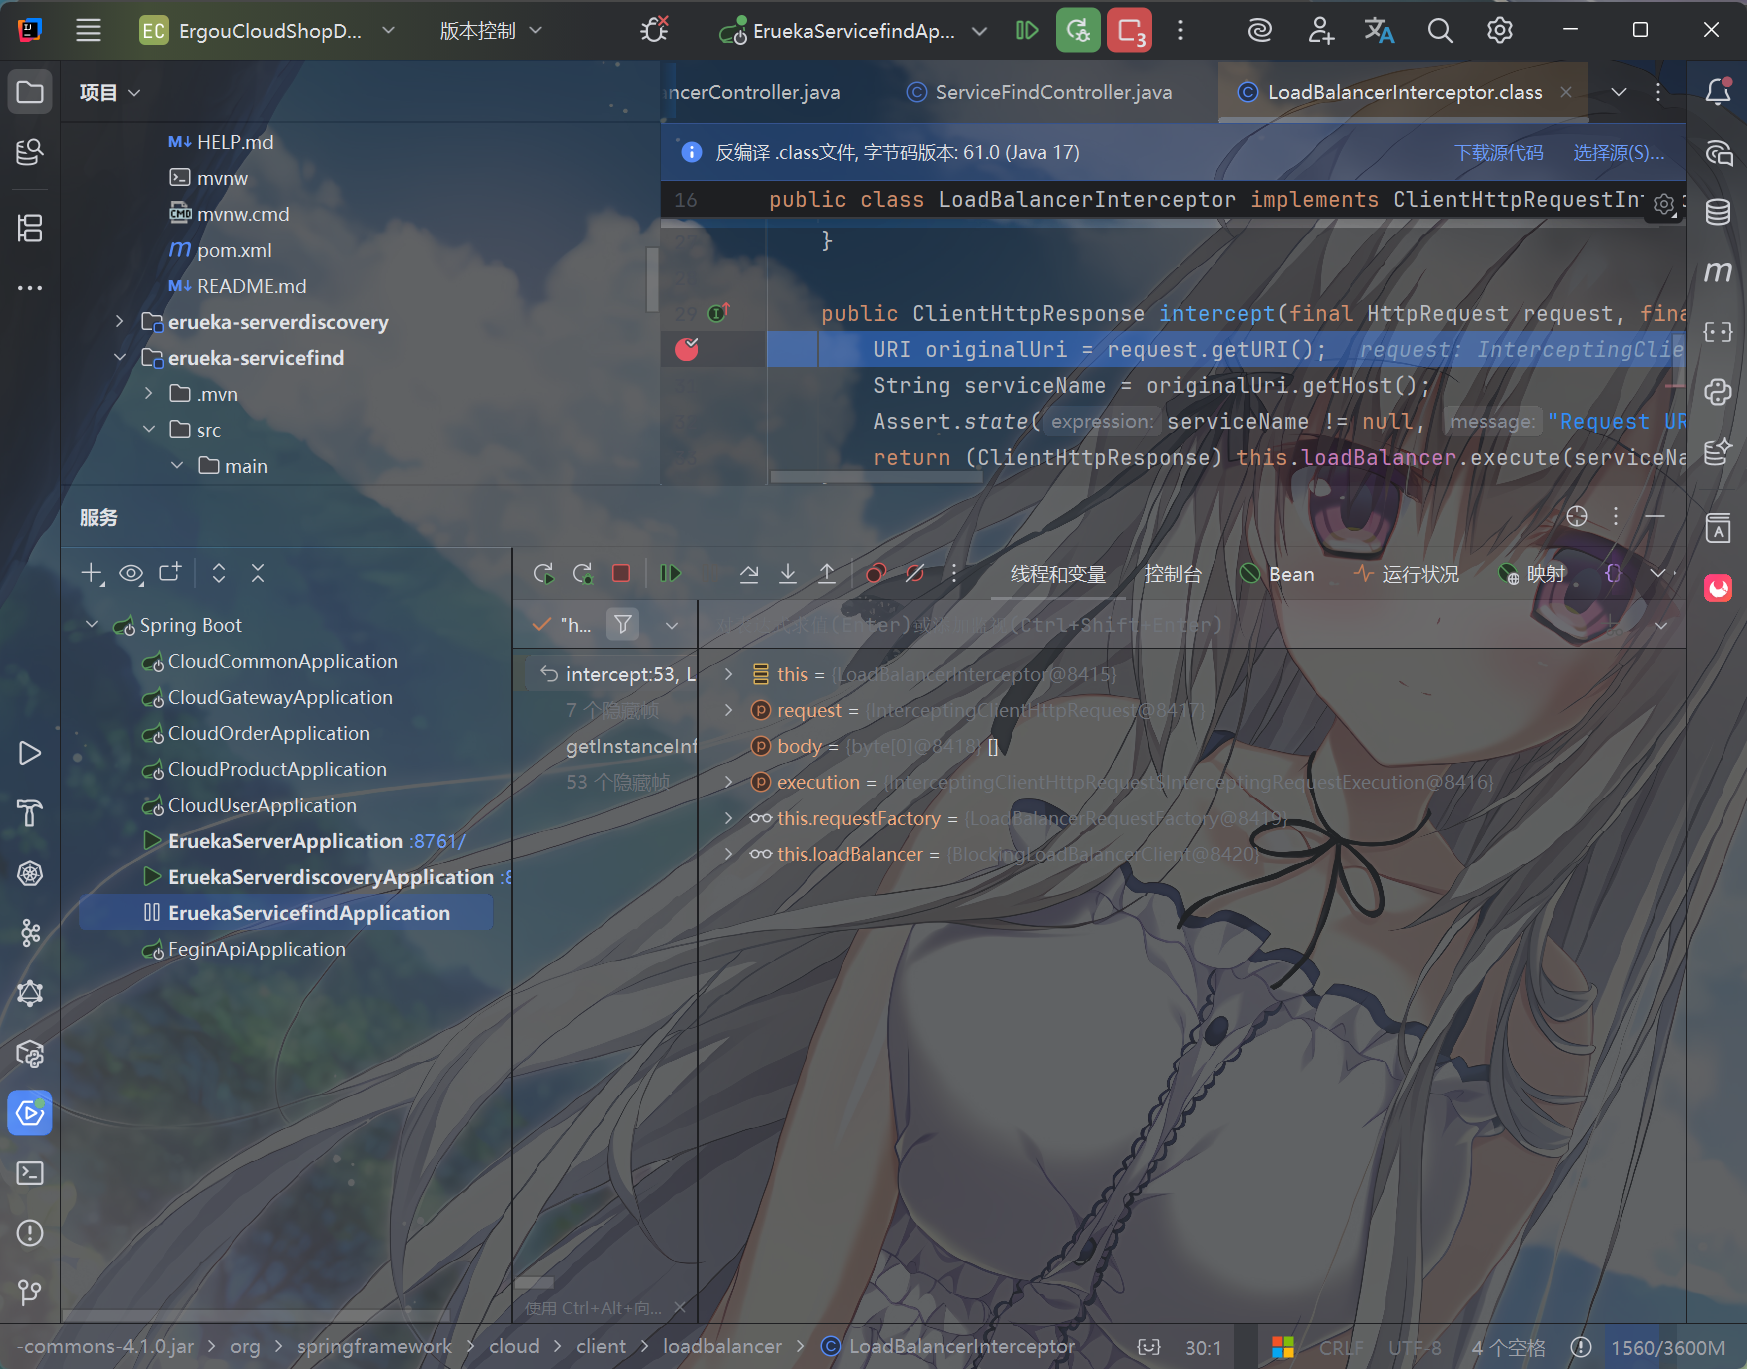This screenshot has height=1369, width=1747.
Task: Open the Run tool window
Action: [30, 753]
